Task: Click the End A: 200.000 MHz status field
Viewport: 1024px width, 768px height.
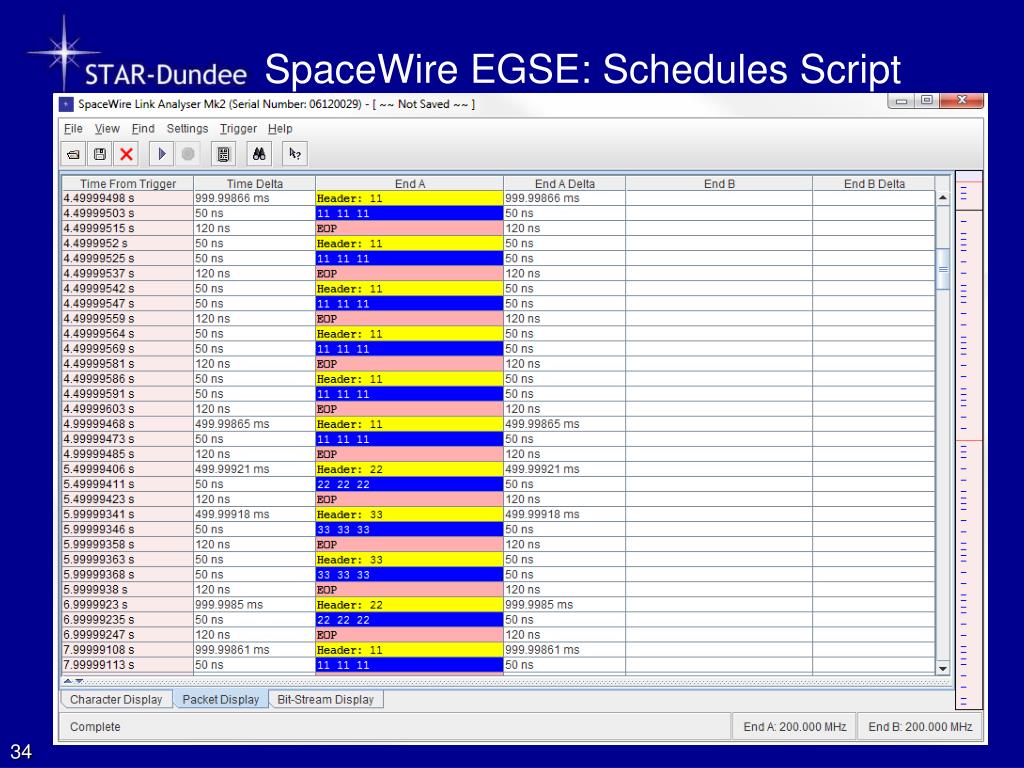Action: (x=794, y=727)
